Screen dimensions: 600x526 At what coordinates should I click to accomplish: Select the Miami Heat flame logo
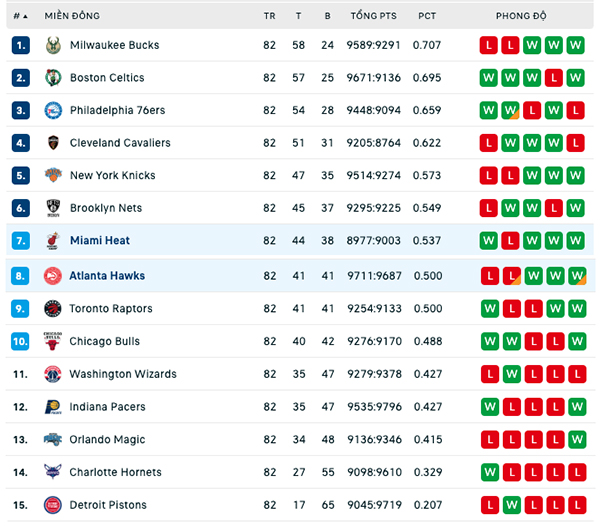[53, 241]
